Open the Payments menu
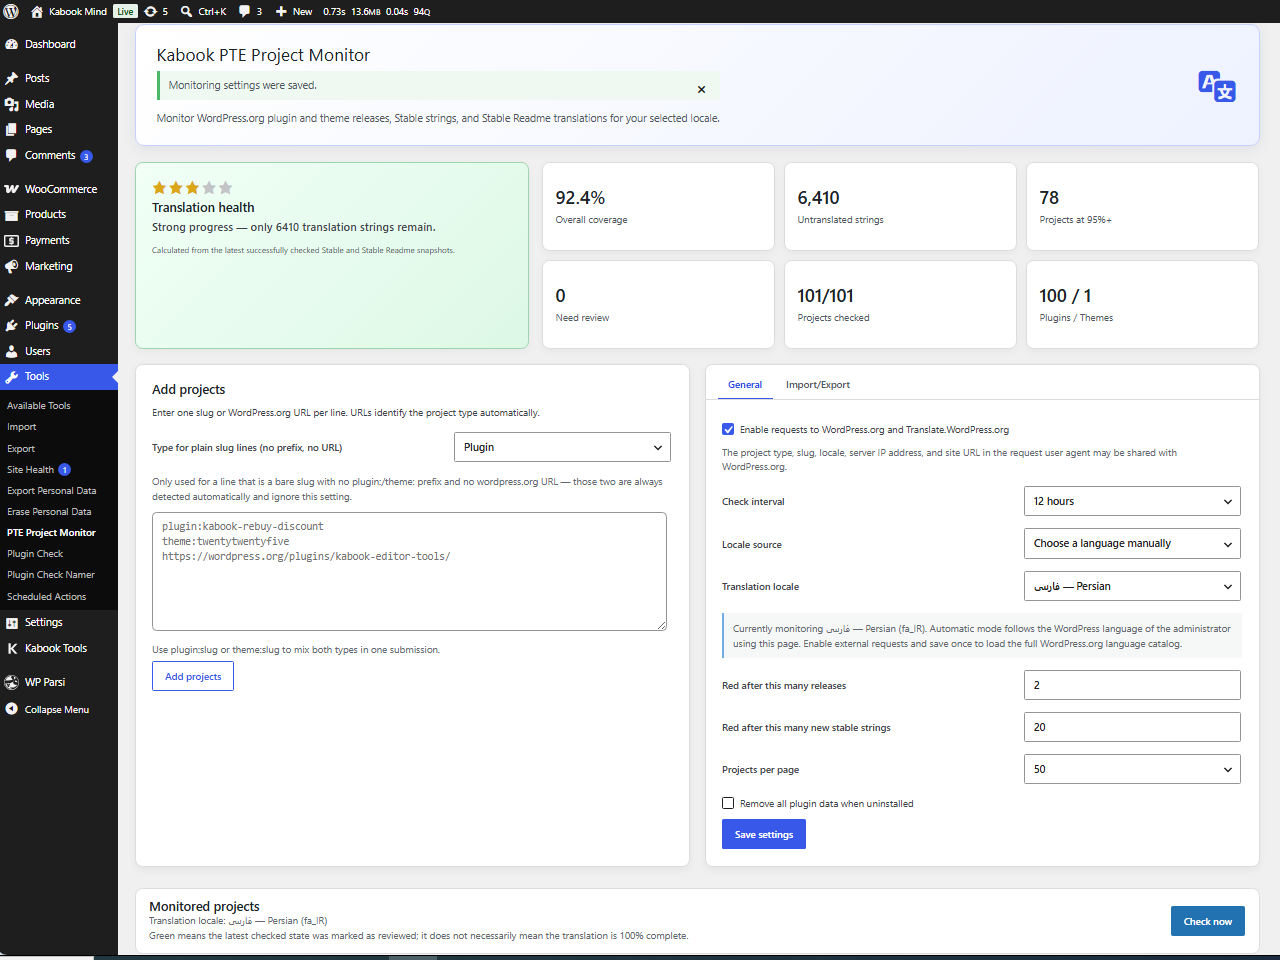The image size is (1280, 960). [59, 240]
